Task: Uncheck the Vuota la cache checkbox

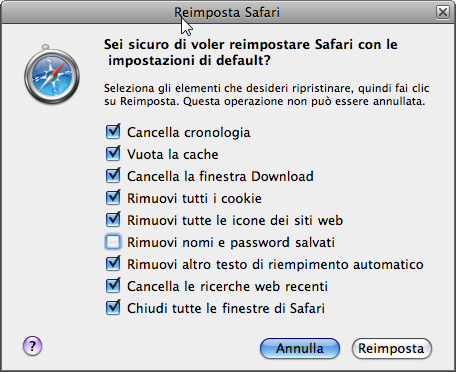Action: pyautogui.click(x=113, y=154)
